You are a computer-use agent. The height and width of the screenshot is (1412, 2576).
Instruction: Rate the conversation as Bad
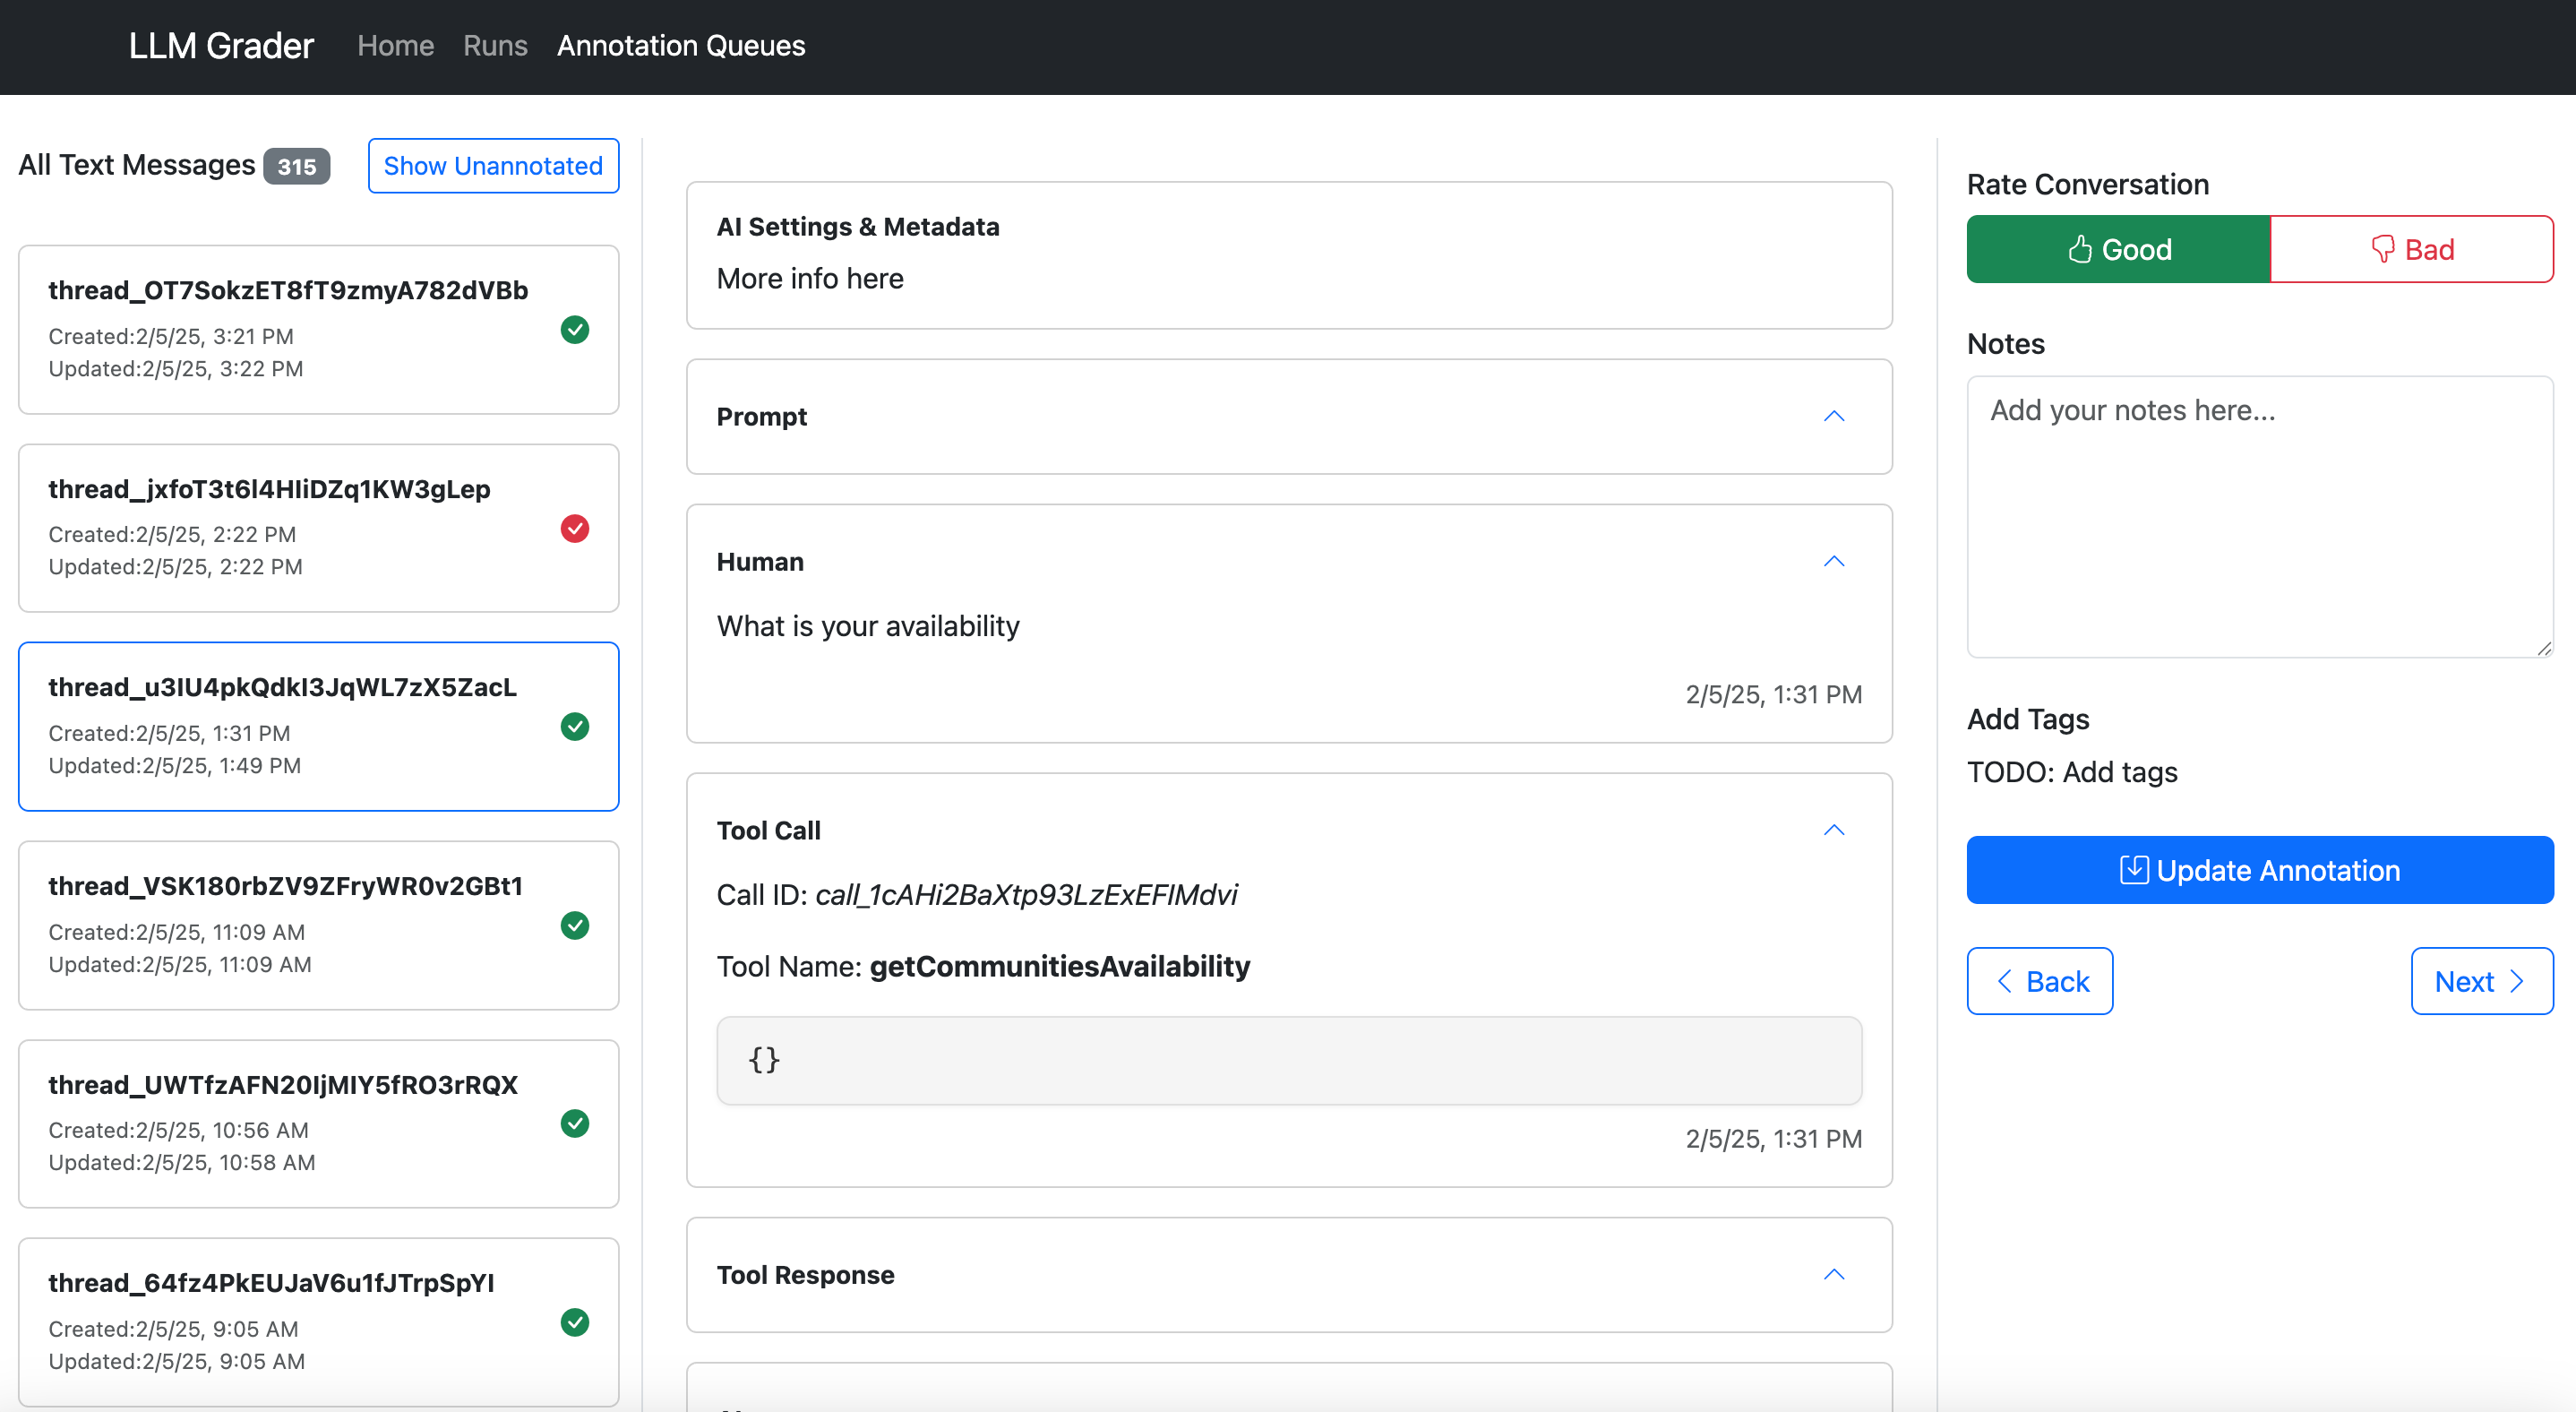[2411, 249]
